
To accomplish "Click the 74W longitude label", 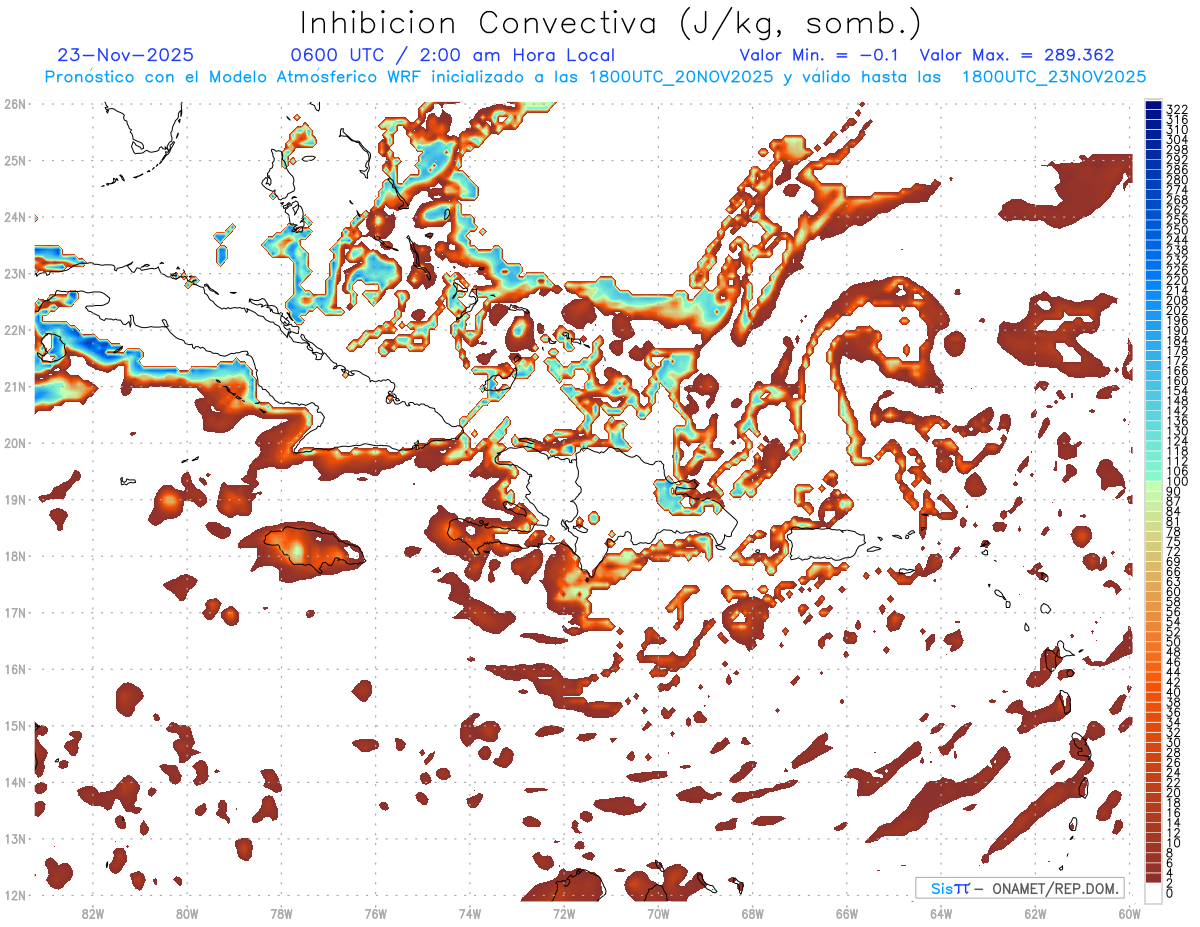I will coord(470,913).
